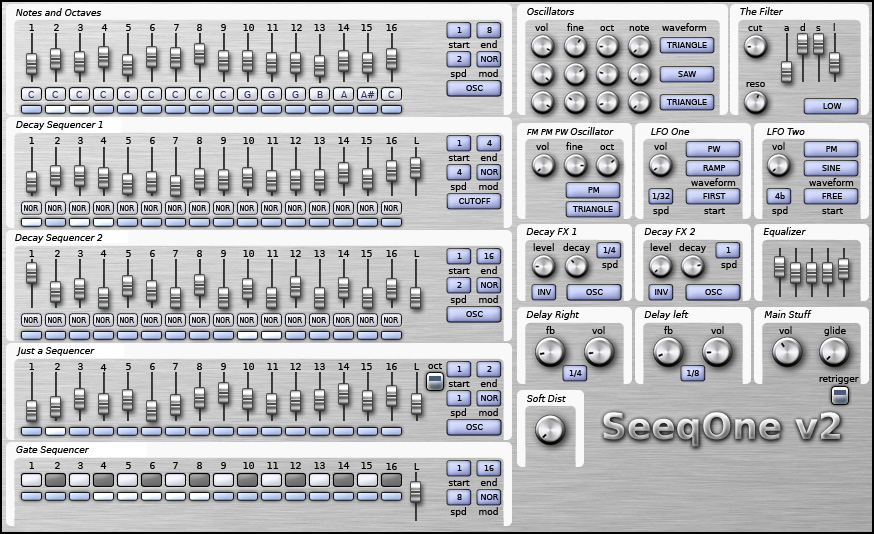Toggle the oct switch in Just a Sequencer
The width and height of the screenshot is (874, 534).
coord(435,382)
